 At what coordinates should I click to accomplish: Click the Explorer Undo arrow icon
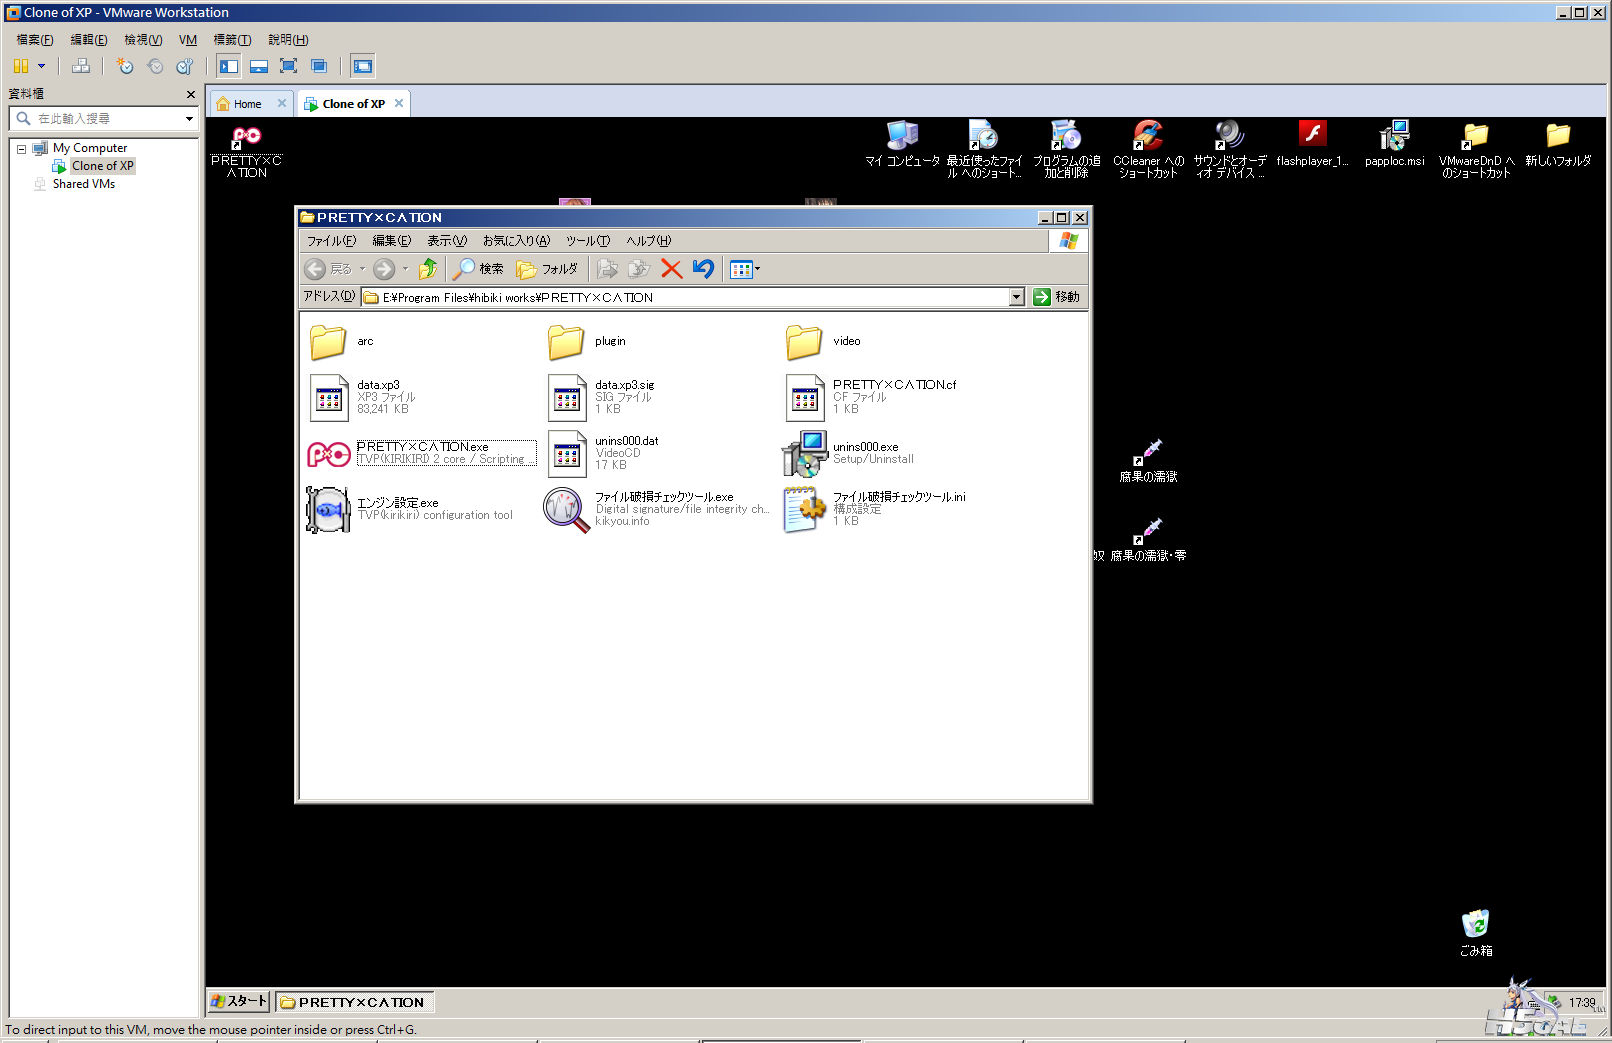703,269
